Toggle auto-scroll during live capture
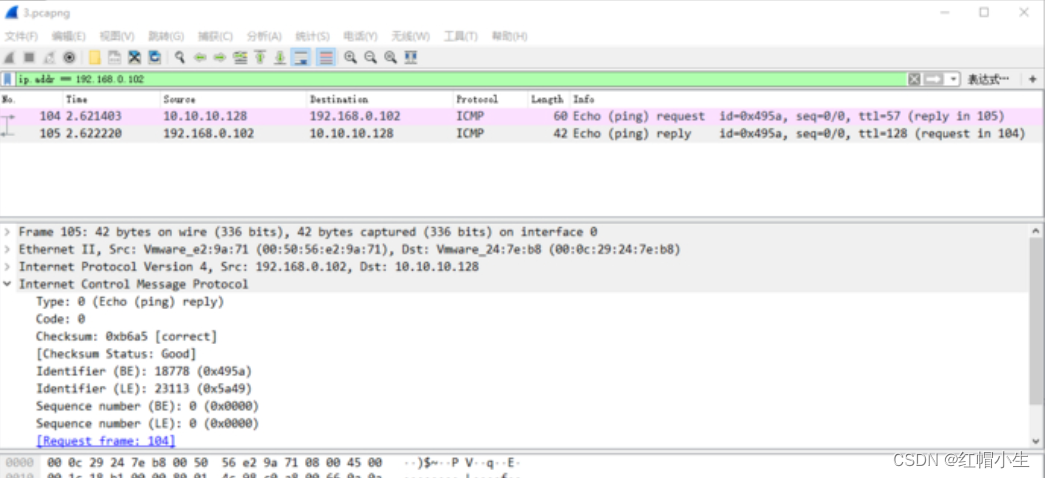 301,57
